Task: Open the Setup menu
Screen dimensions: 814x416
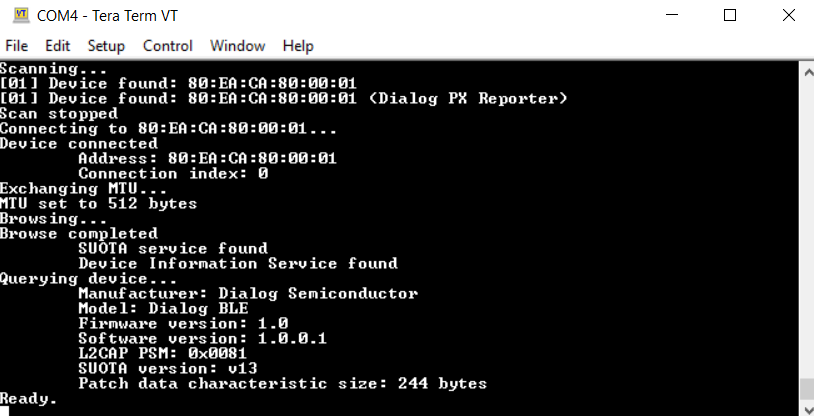Action: [106, 46]
